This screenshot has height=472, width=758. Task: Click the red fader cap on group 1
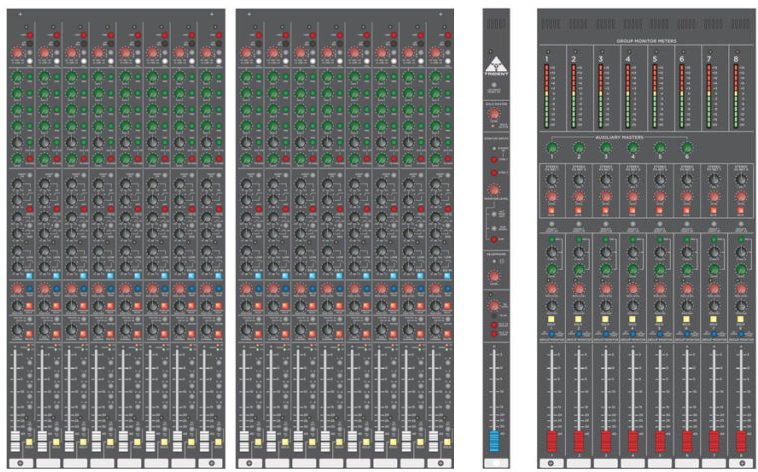click(551, 440)
